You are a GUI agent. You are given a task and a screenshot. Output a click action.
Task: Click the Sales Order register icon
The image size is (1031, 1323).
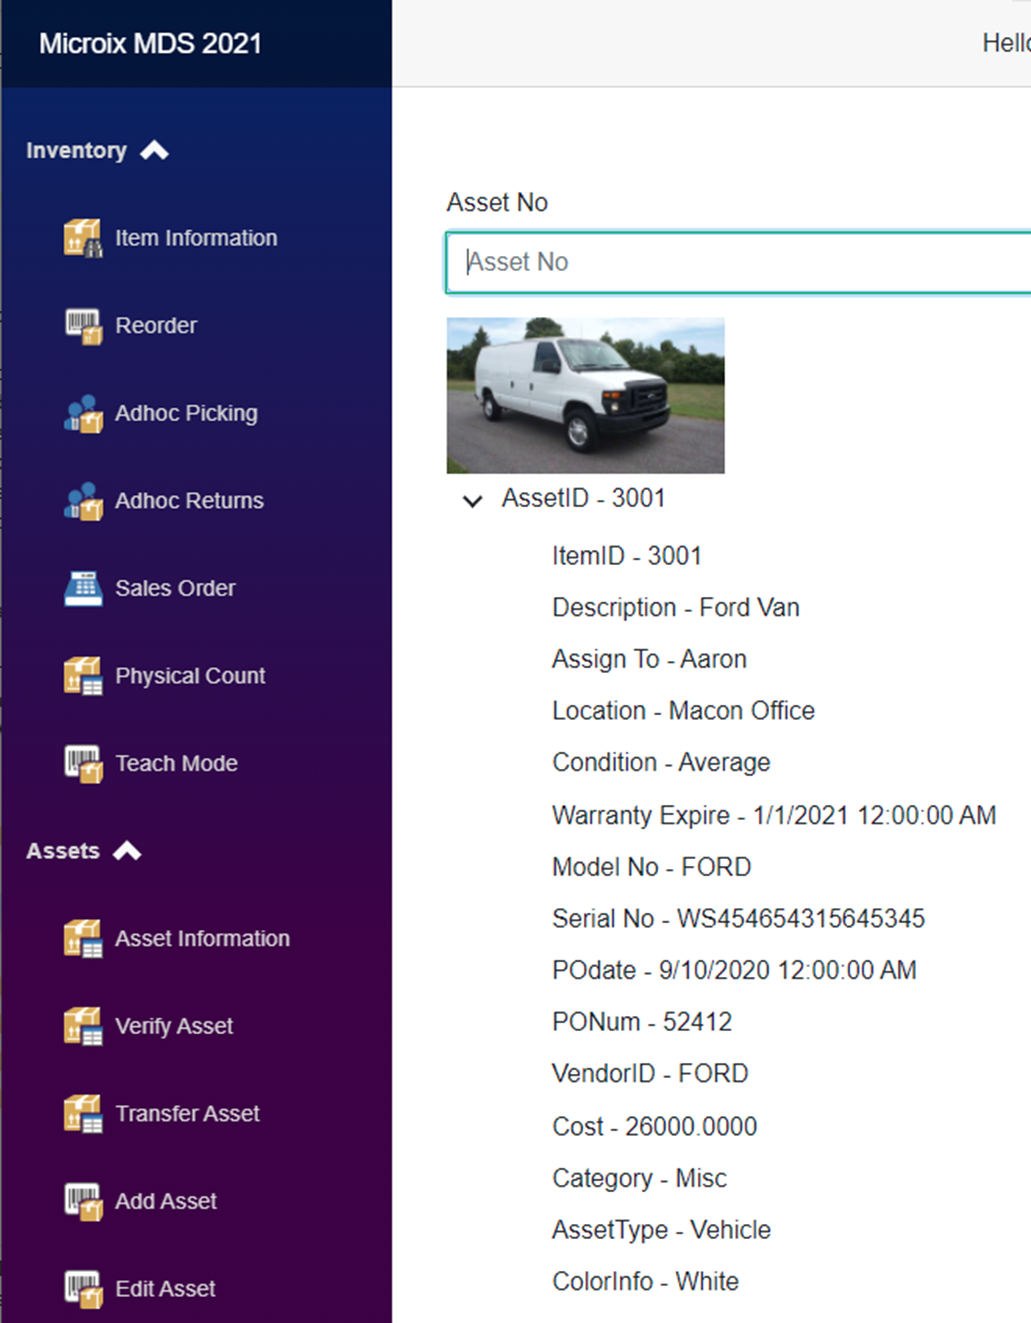[x=83, y=588]
